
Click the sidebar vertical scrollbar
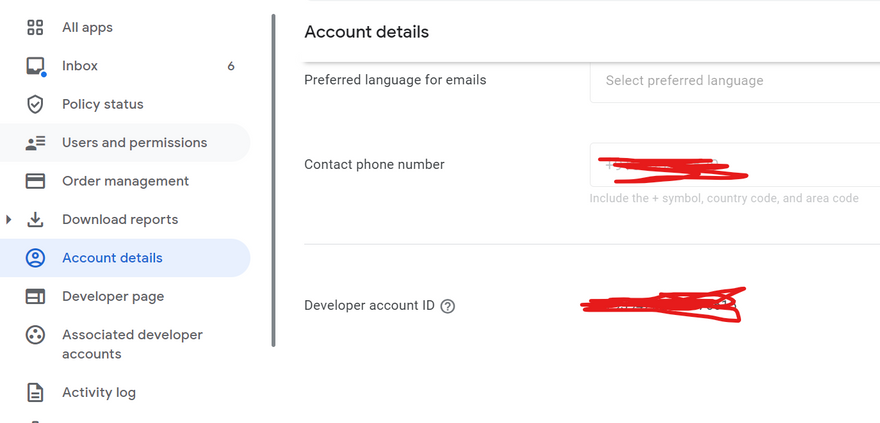(x=273, y=180)
